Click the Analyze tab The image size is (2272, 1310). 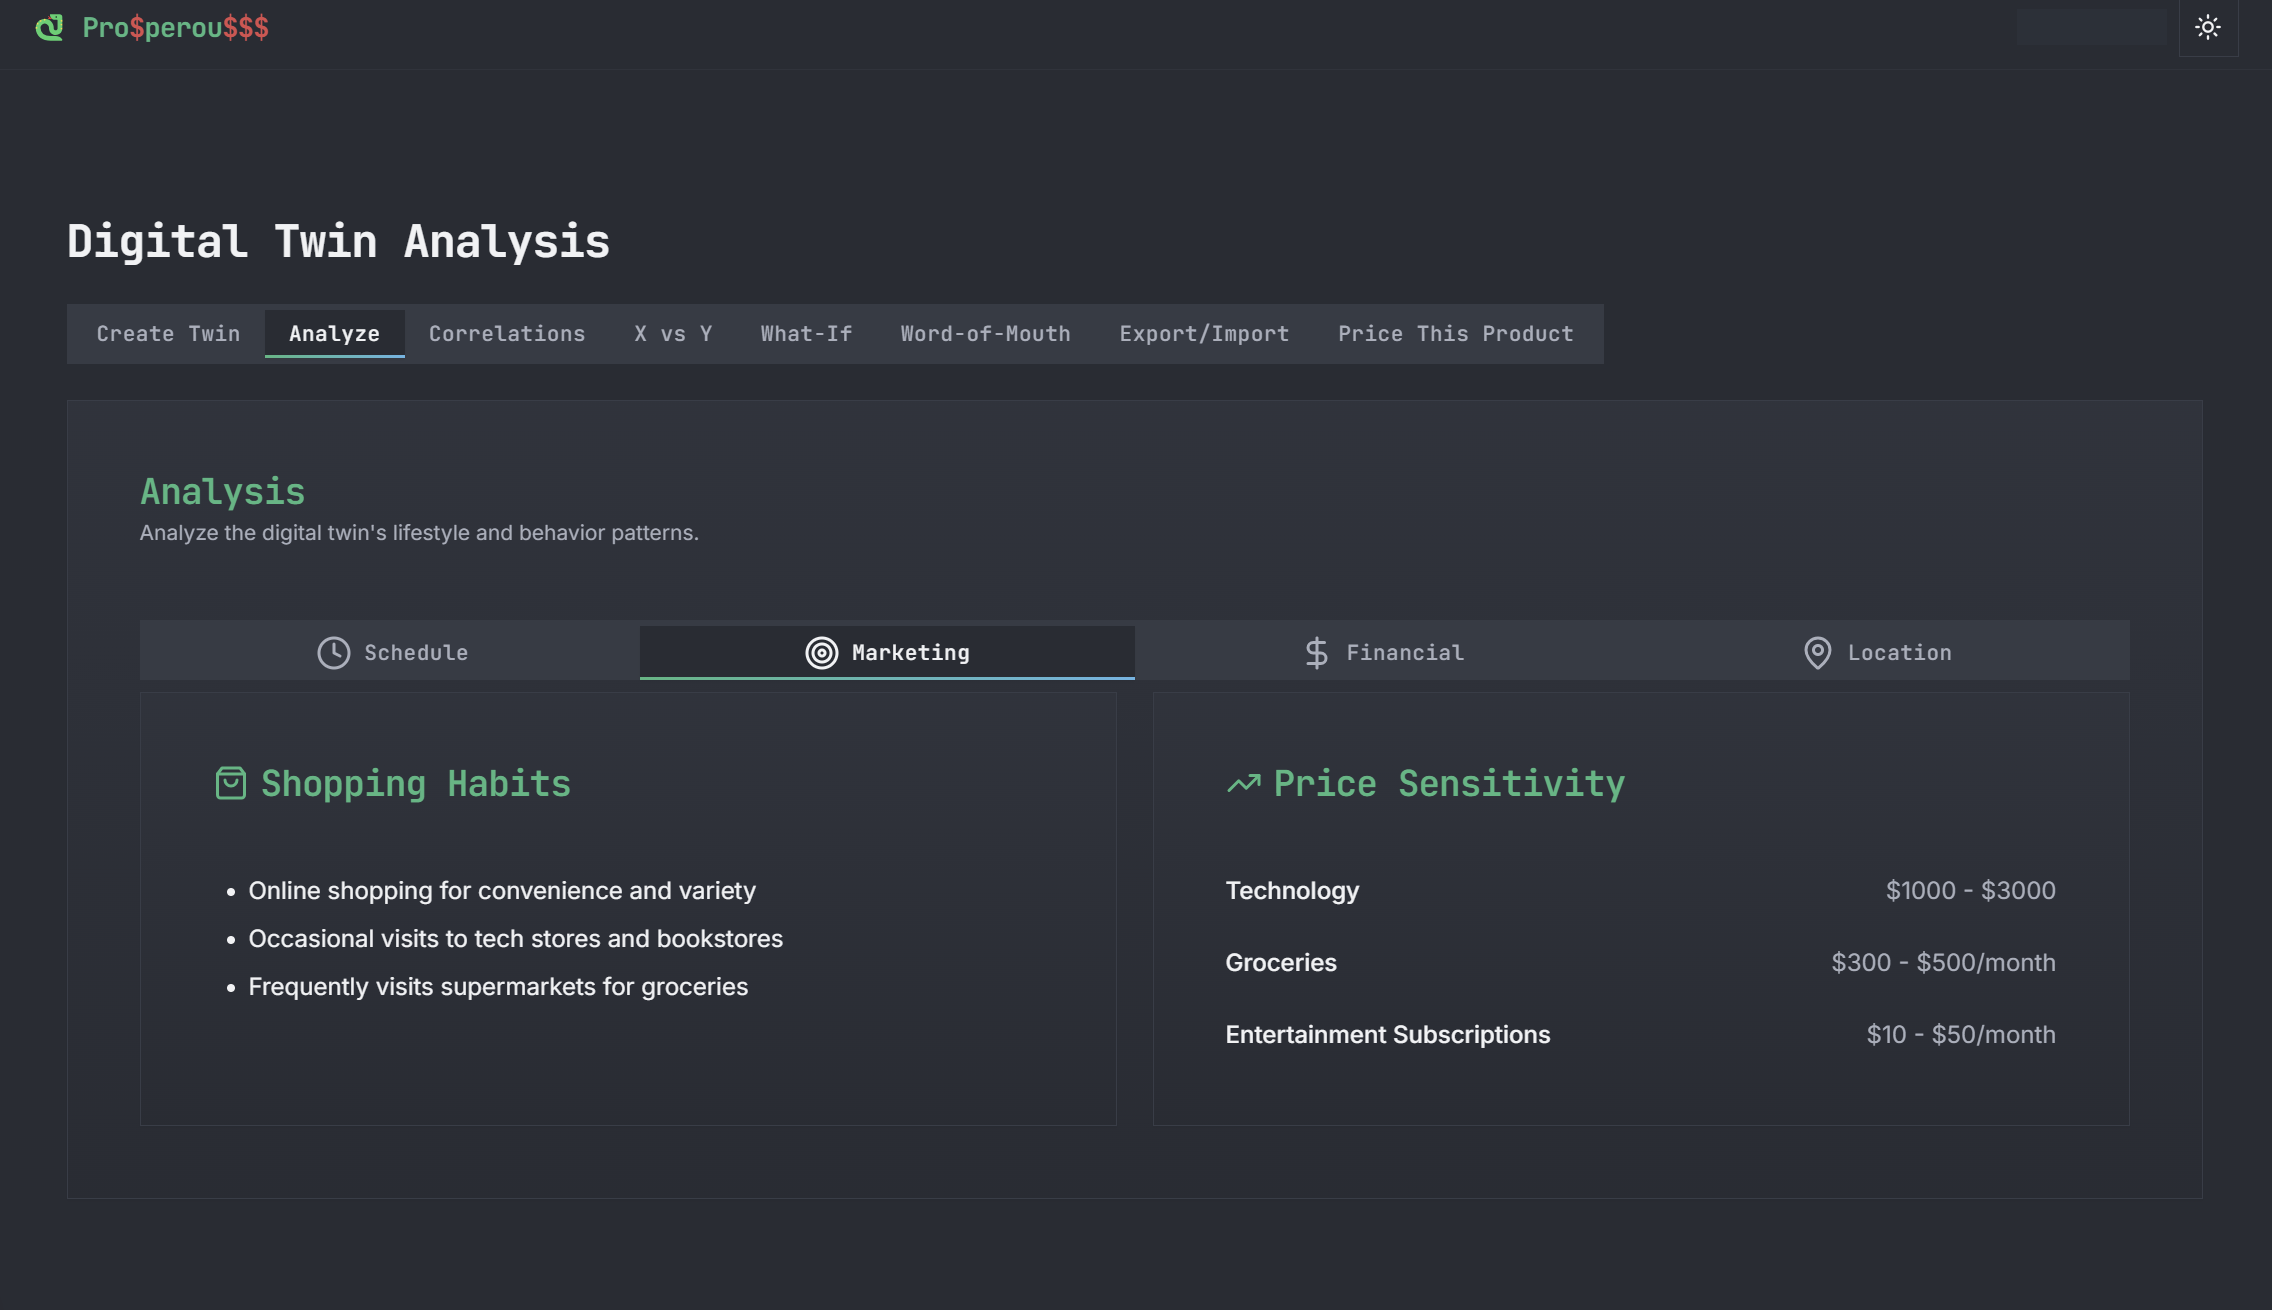pos(334,334)
